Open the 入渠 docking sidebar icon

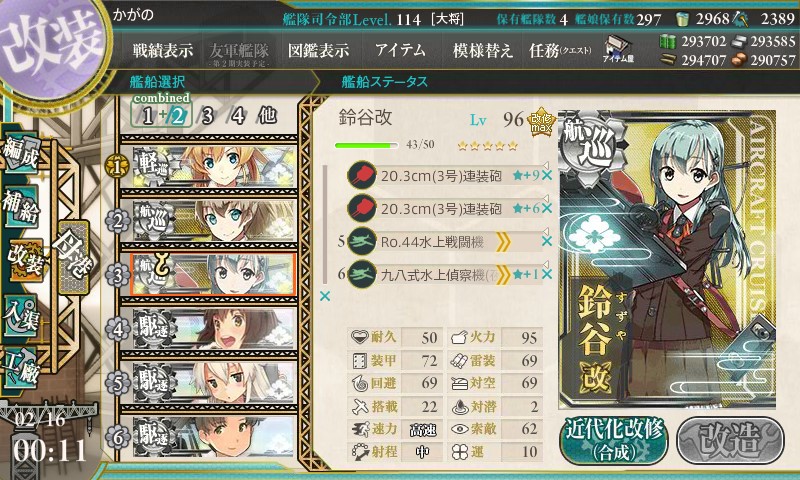click(21, 316)
